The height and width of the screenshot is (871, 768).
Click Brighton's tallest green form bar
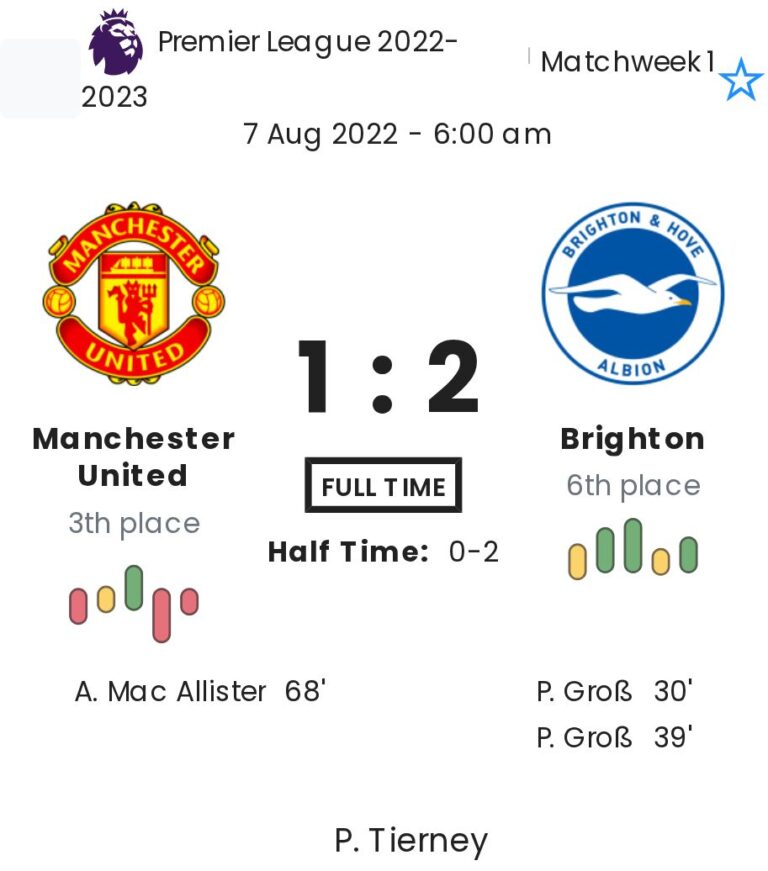[x=632, y=546]
